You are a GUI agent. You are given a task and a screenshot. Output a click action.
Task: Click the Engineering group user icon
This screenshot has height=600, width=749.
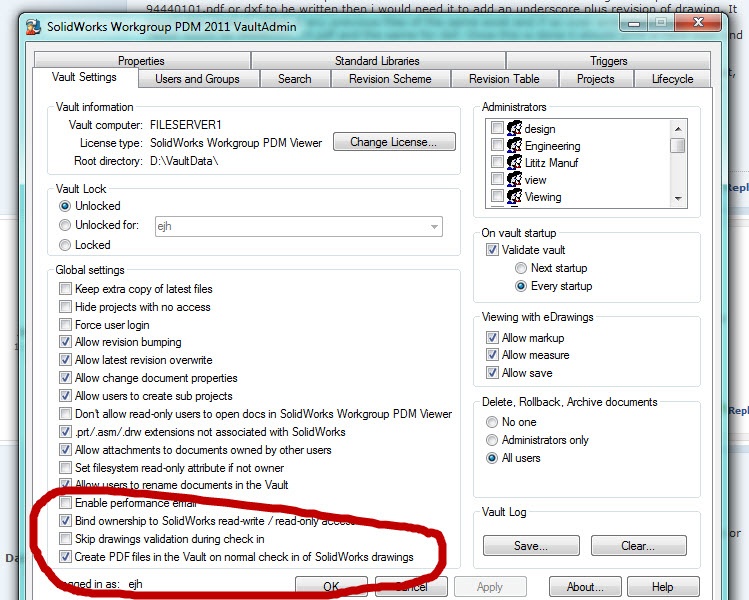[x=514, y=145]
